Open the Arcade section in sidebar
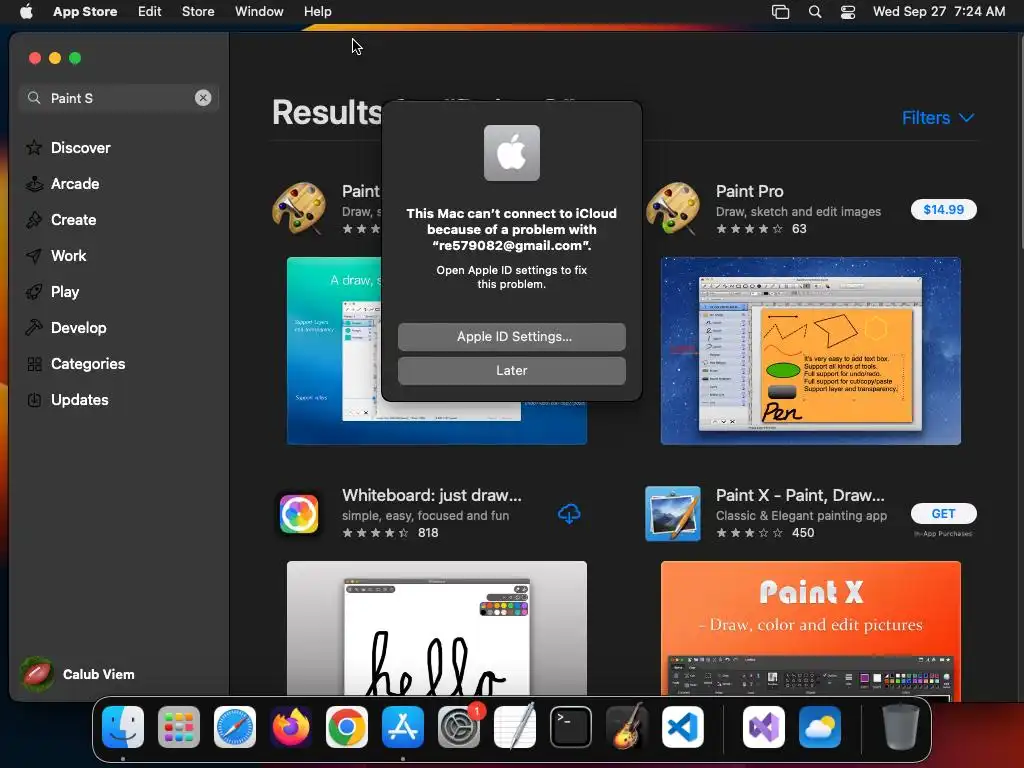The height and width of the screenshot is (768, 1024). [75, 184]
